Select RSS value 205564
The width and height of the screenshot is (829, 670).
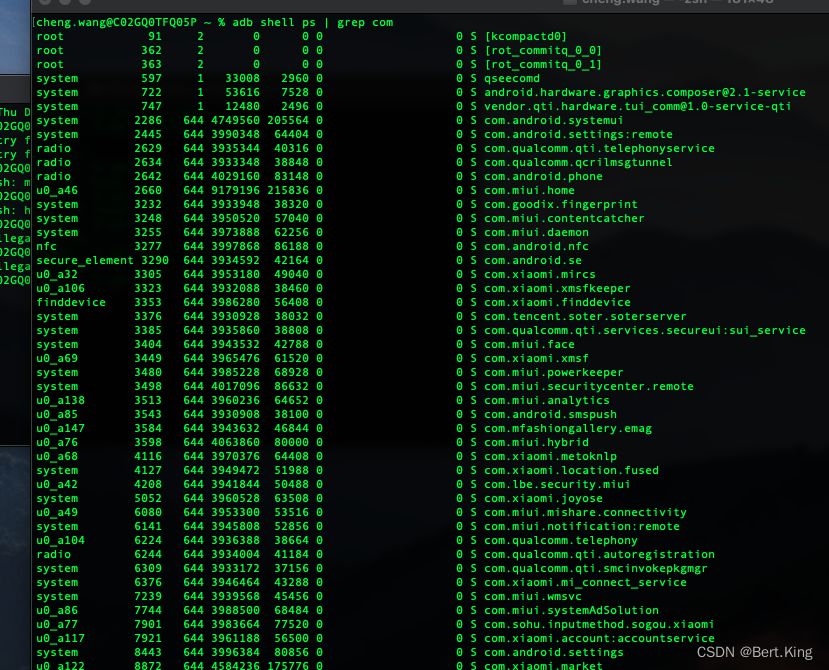288,121
